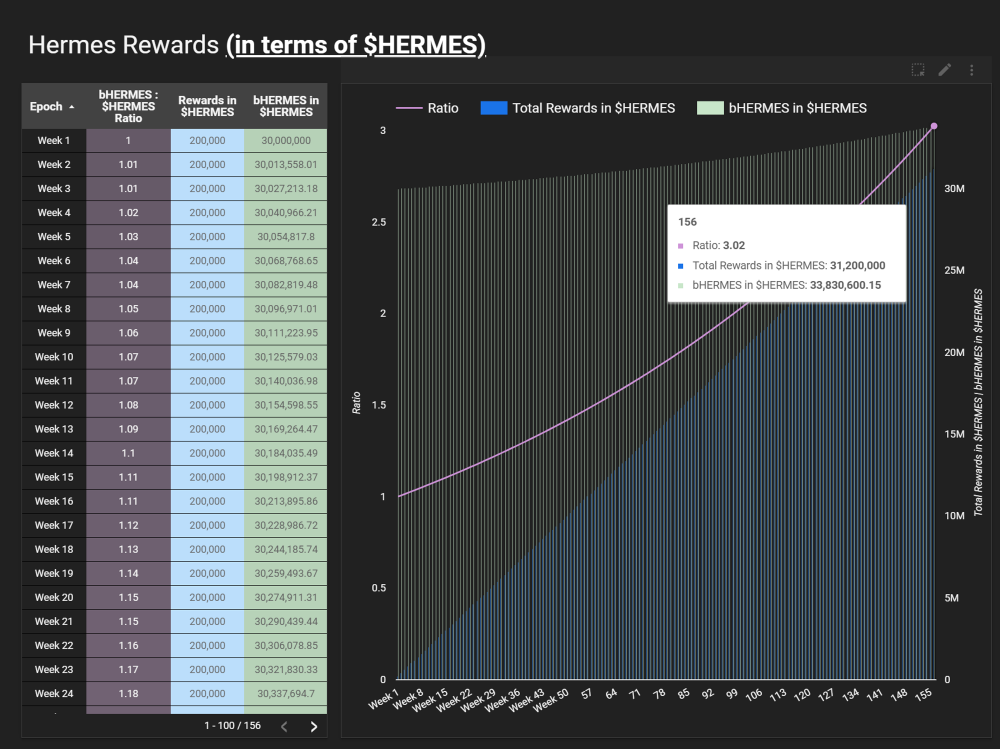Toggle Epoch column sort arrow
This screenshot has height=749, width=1000.
71,107
